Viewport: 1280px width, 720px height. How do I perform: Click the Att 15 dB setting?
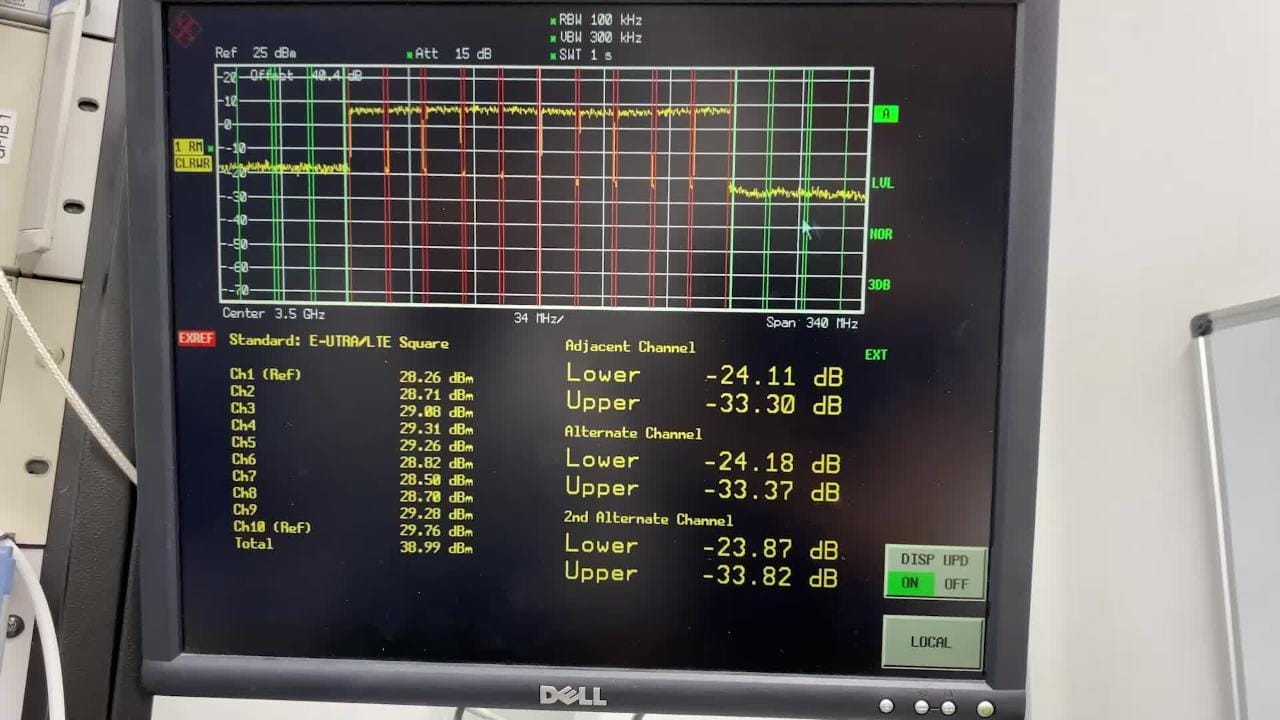(452, 54)
